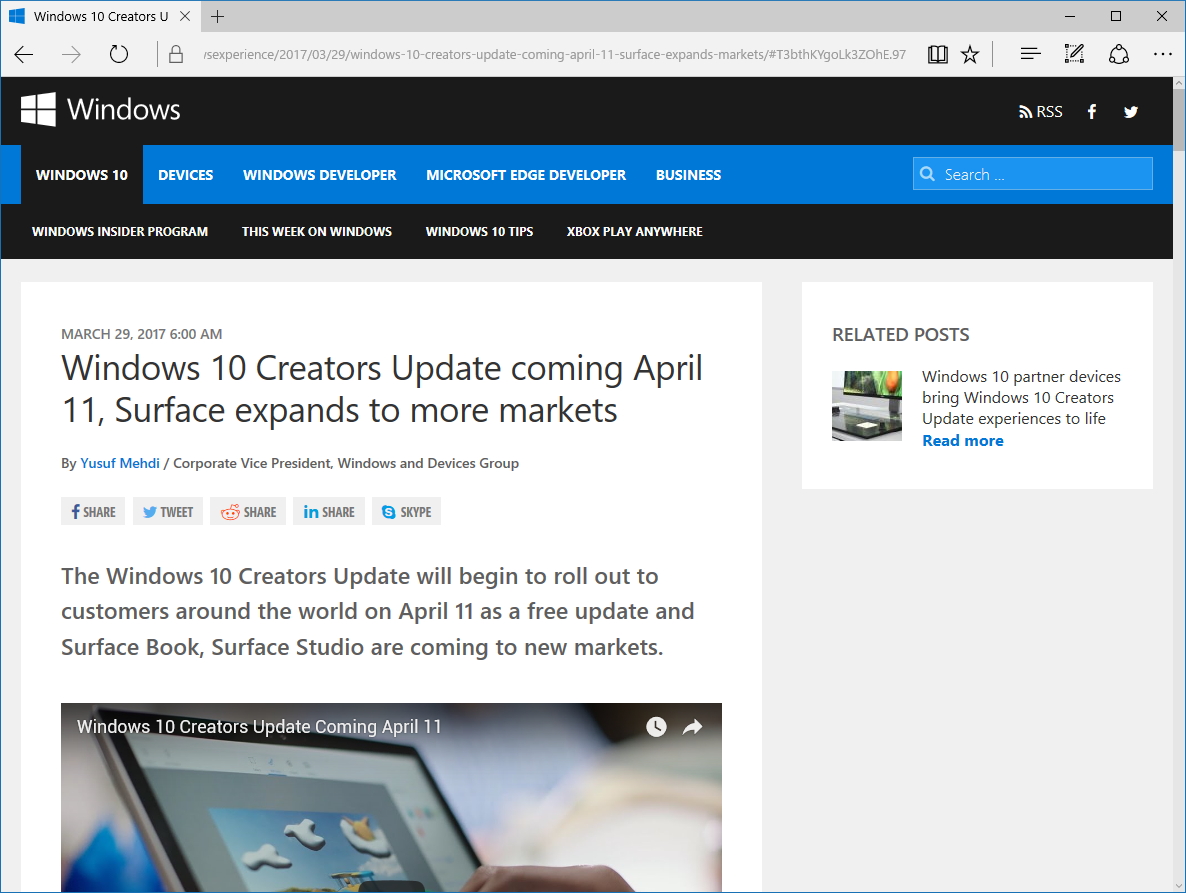Click video share arrow icon
The width and height of the screenshot is (1186, 893).
(692, 727)
